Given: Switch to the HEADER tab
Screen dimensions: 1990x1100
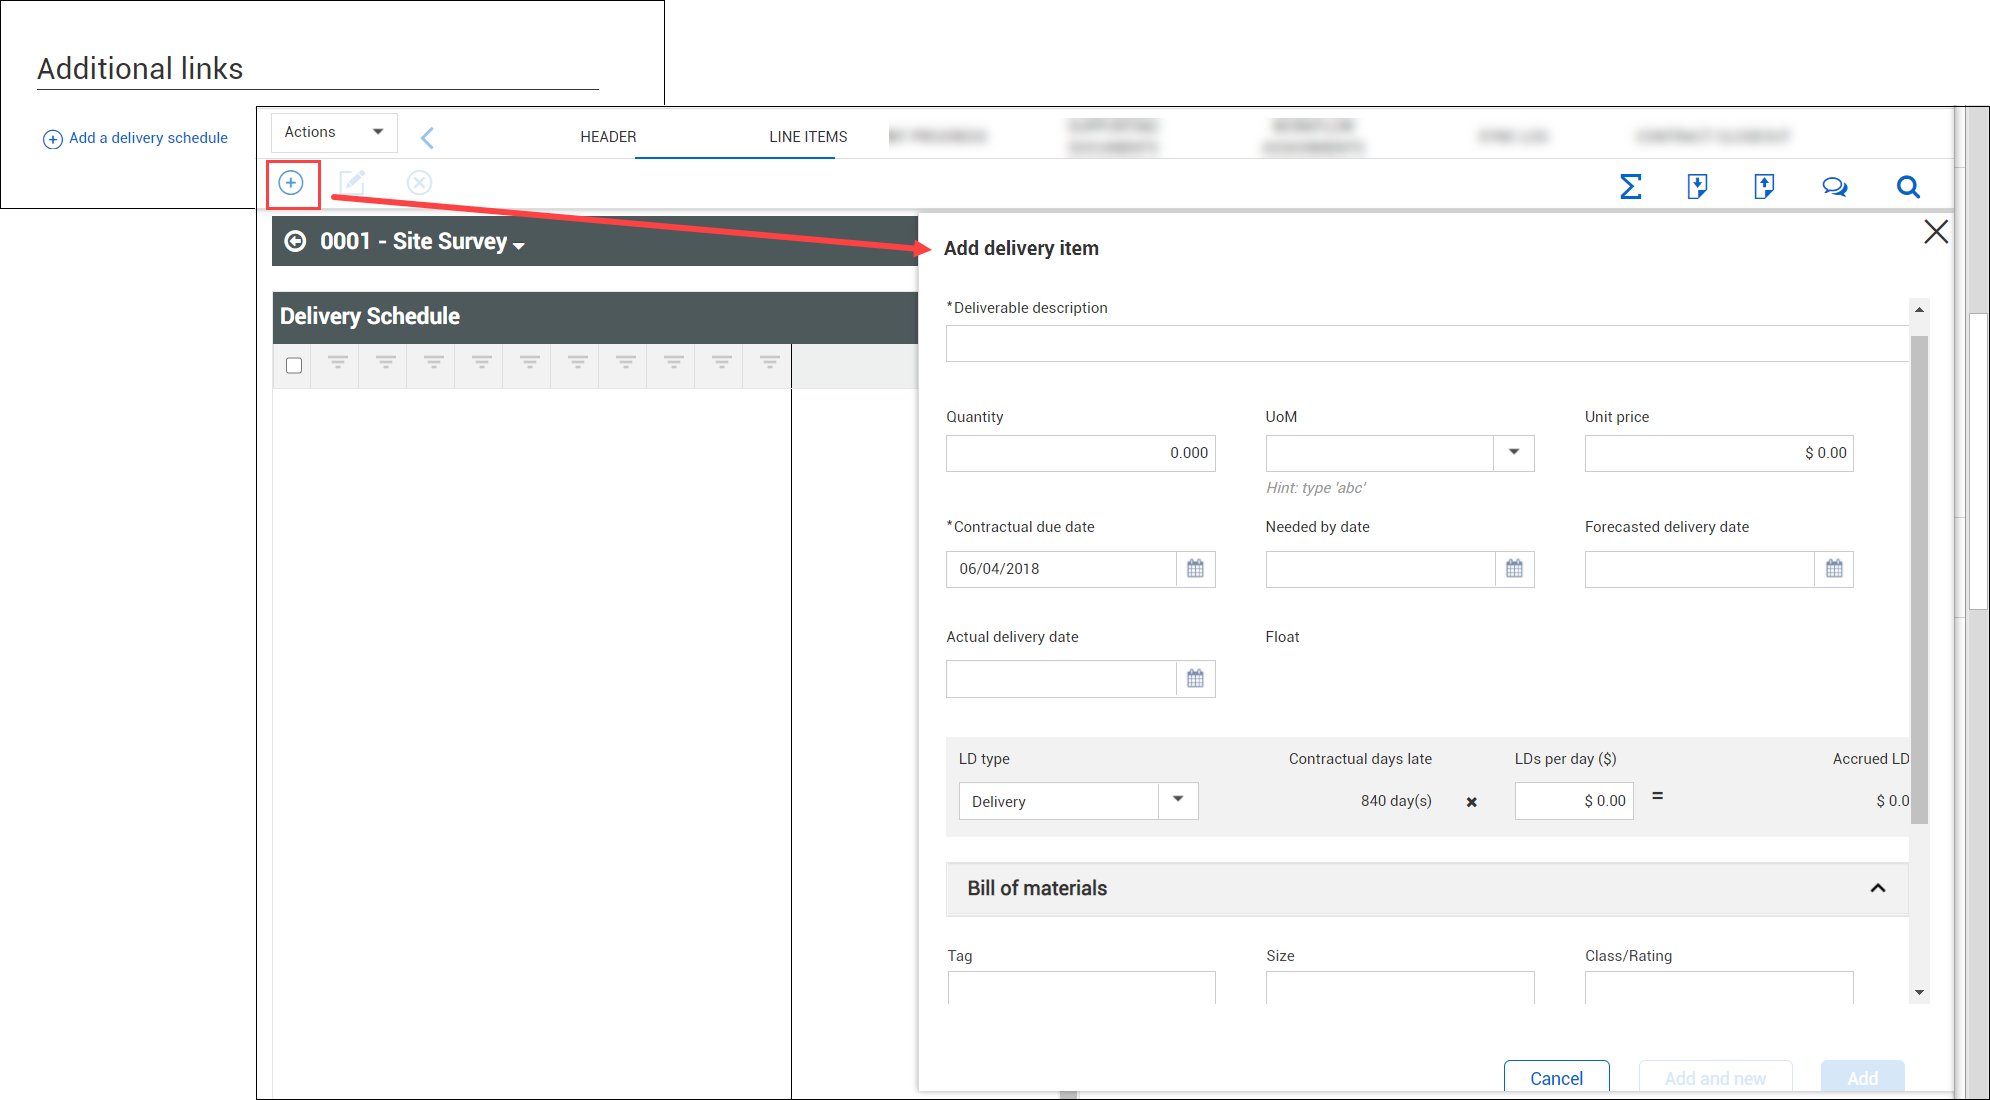Looking at the screenshot, I should [608, 137].
